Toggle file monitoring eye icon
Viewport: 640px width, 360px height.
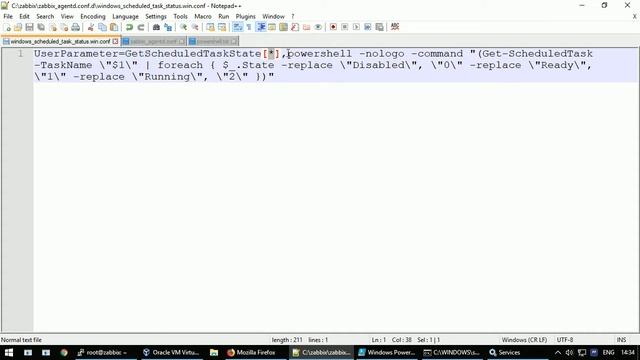[x=318, y=27]
